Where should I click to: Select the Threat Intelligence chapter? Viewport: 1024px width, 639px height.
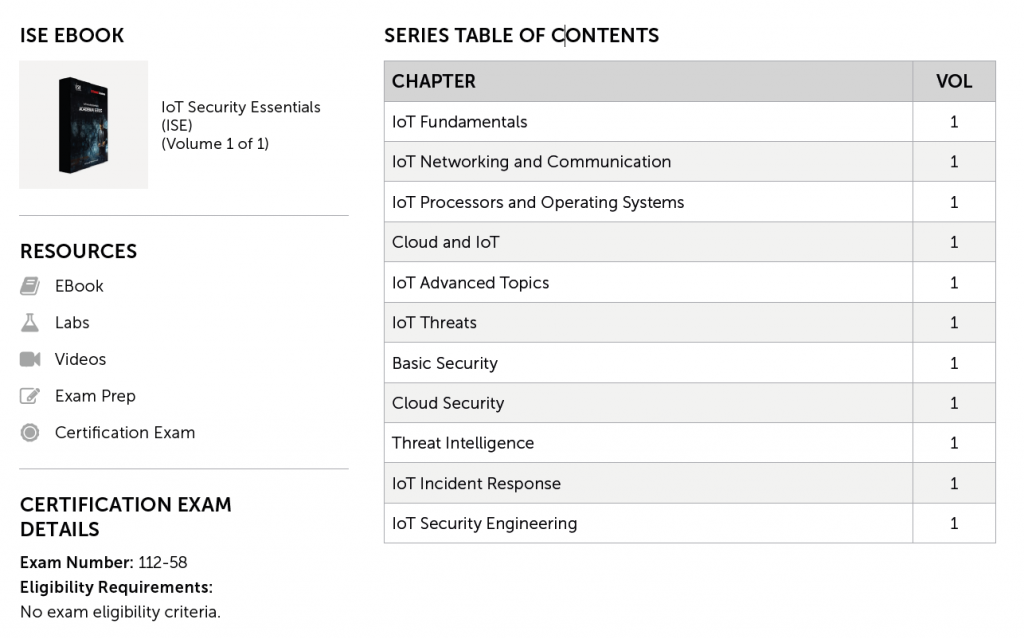coord(463,443)
